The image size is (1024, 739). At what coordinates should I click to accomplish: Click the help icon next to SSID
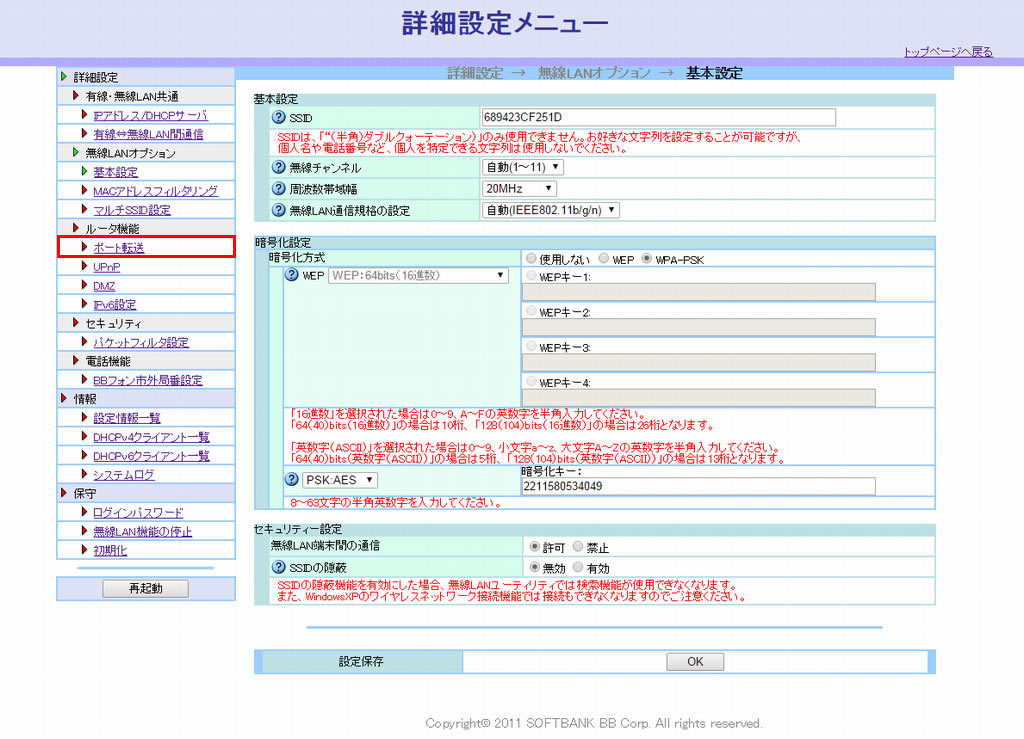(x=279, y=118)
